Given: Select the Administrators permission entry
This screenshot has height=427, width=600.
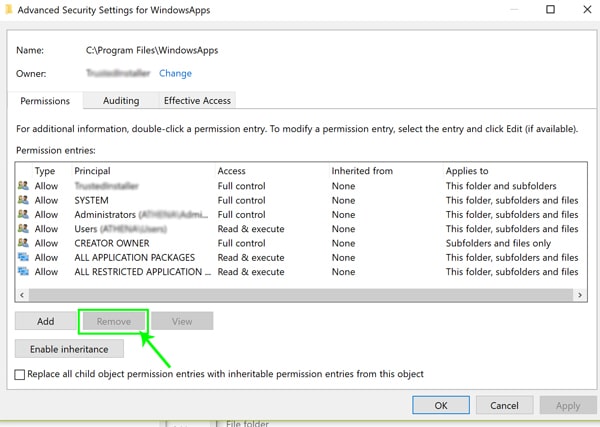Looking at the screenshot, I should coord(301,214).
